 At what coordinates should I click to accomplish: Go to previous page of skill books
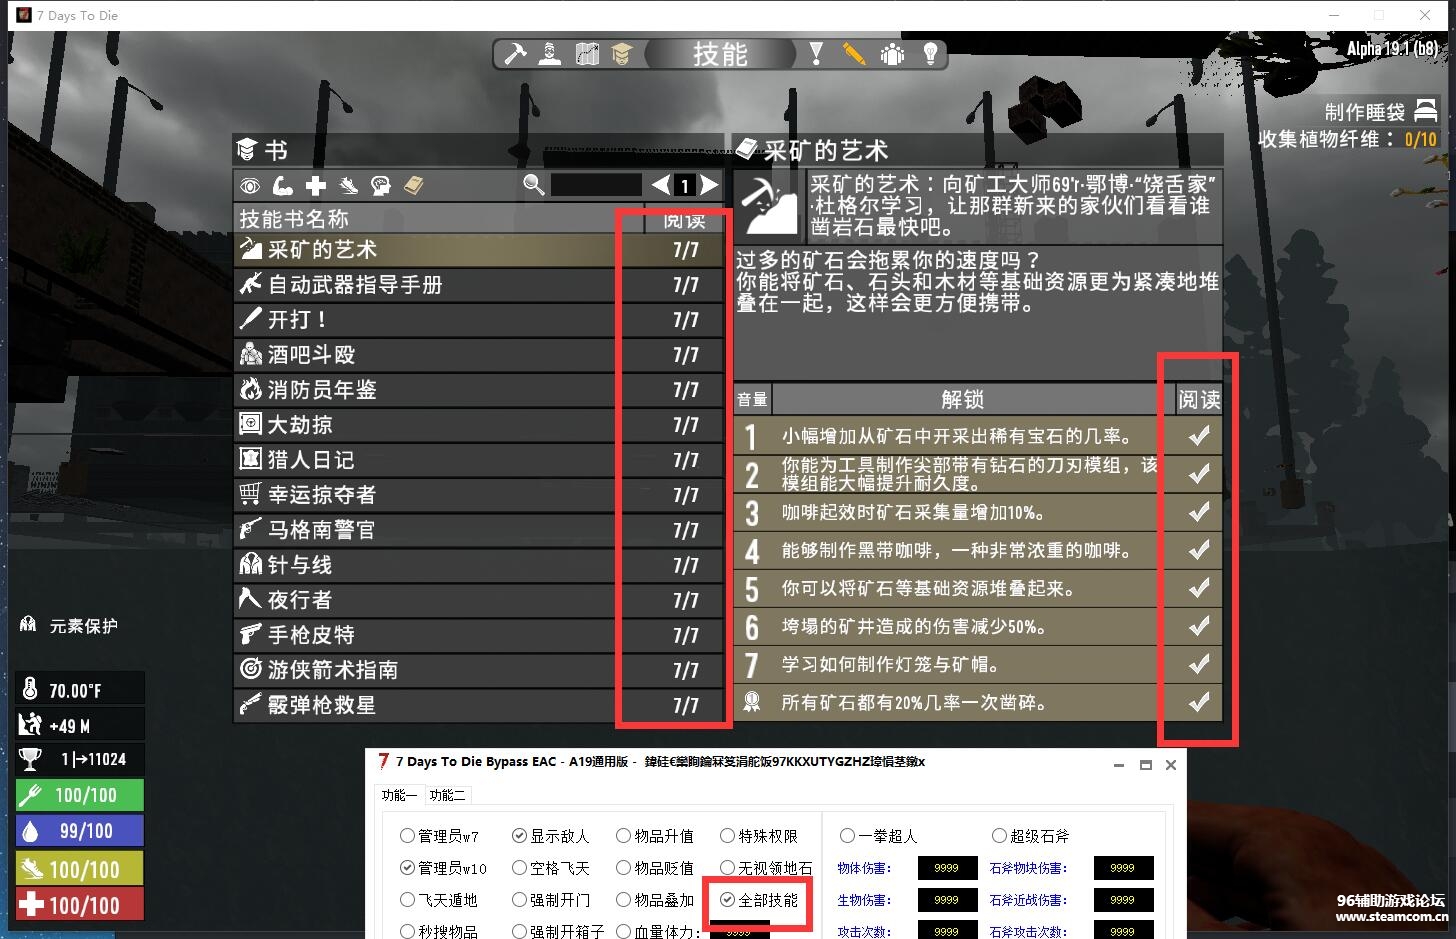click(x=661, y=185)
